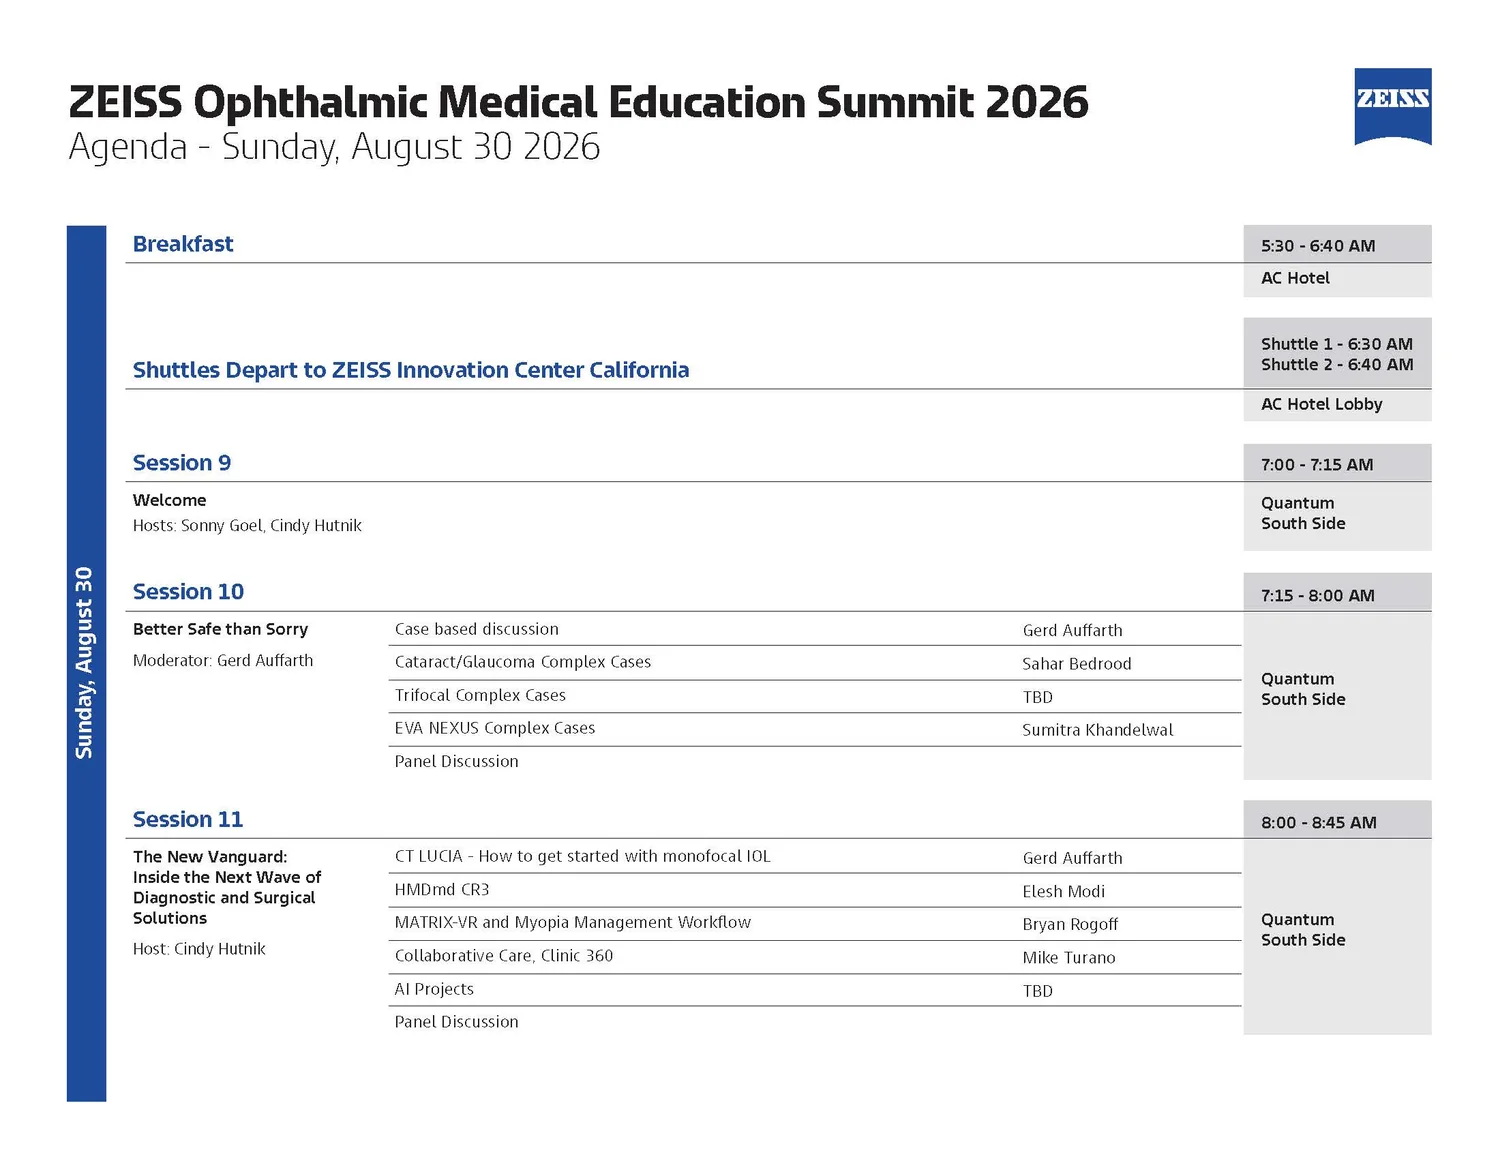Image resolution: width=1500 pixels, height=1159 pixels.
Task: Select the Session 9 heading
Action: [x=182, y=463]
